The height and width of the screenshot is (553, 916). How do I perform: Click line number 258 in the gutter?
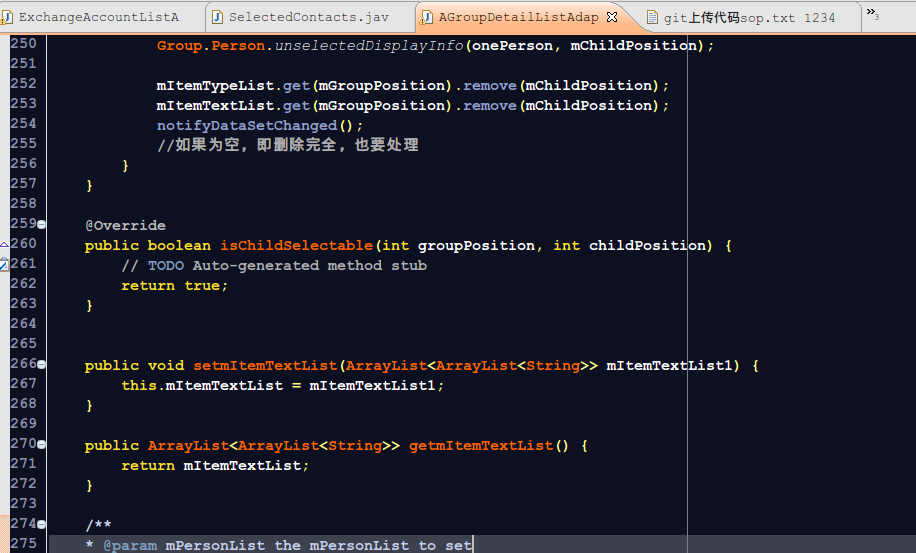(23, 203)
